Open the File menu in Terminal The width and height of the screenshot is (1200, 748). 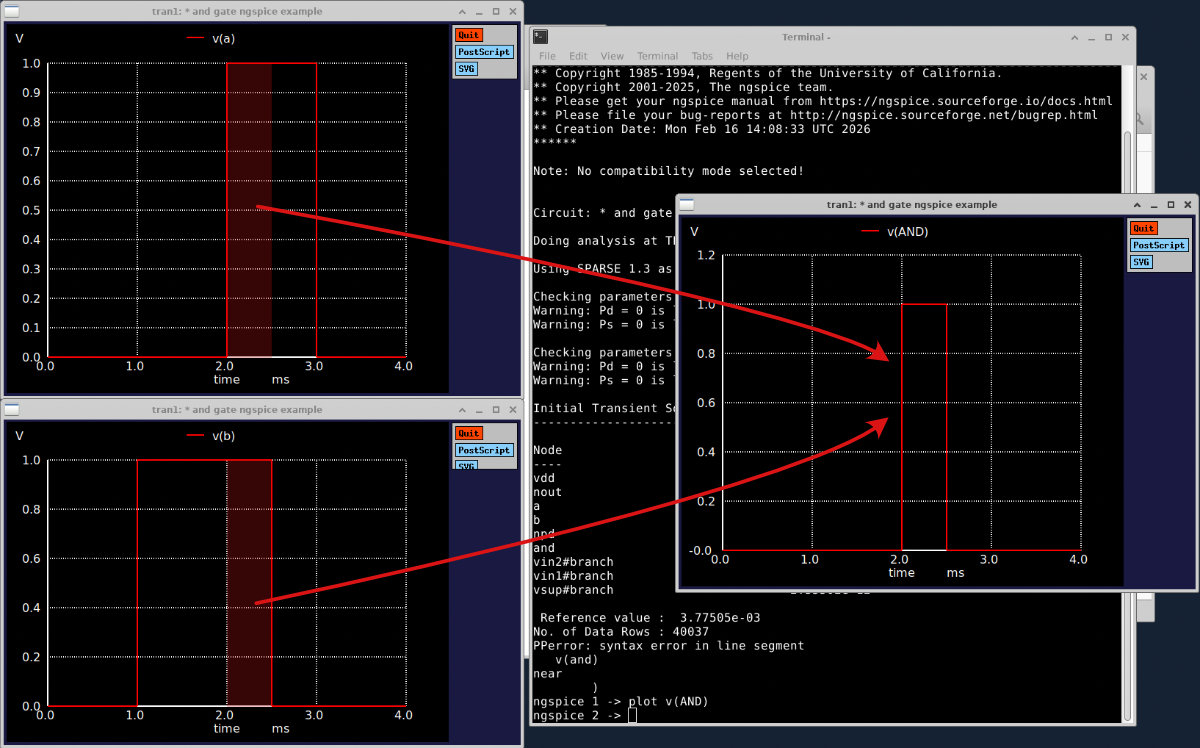pos(547,56)
